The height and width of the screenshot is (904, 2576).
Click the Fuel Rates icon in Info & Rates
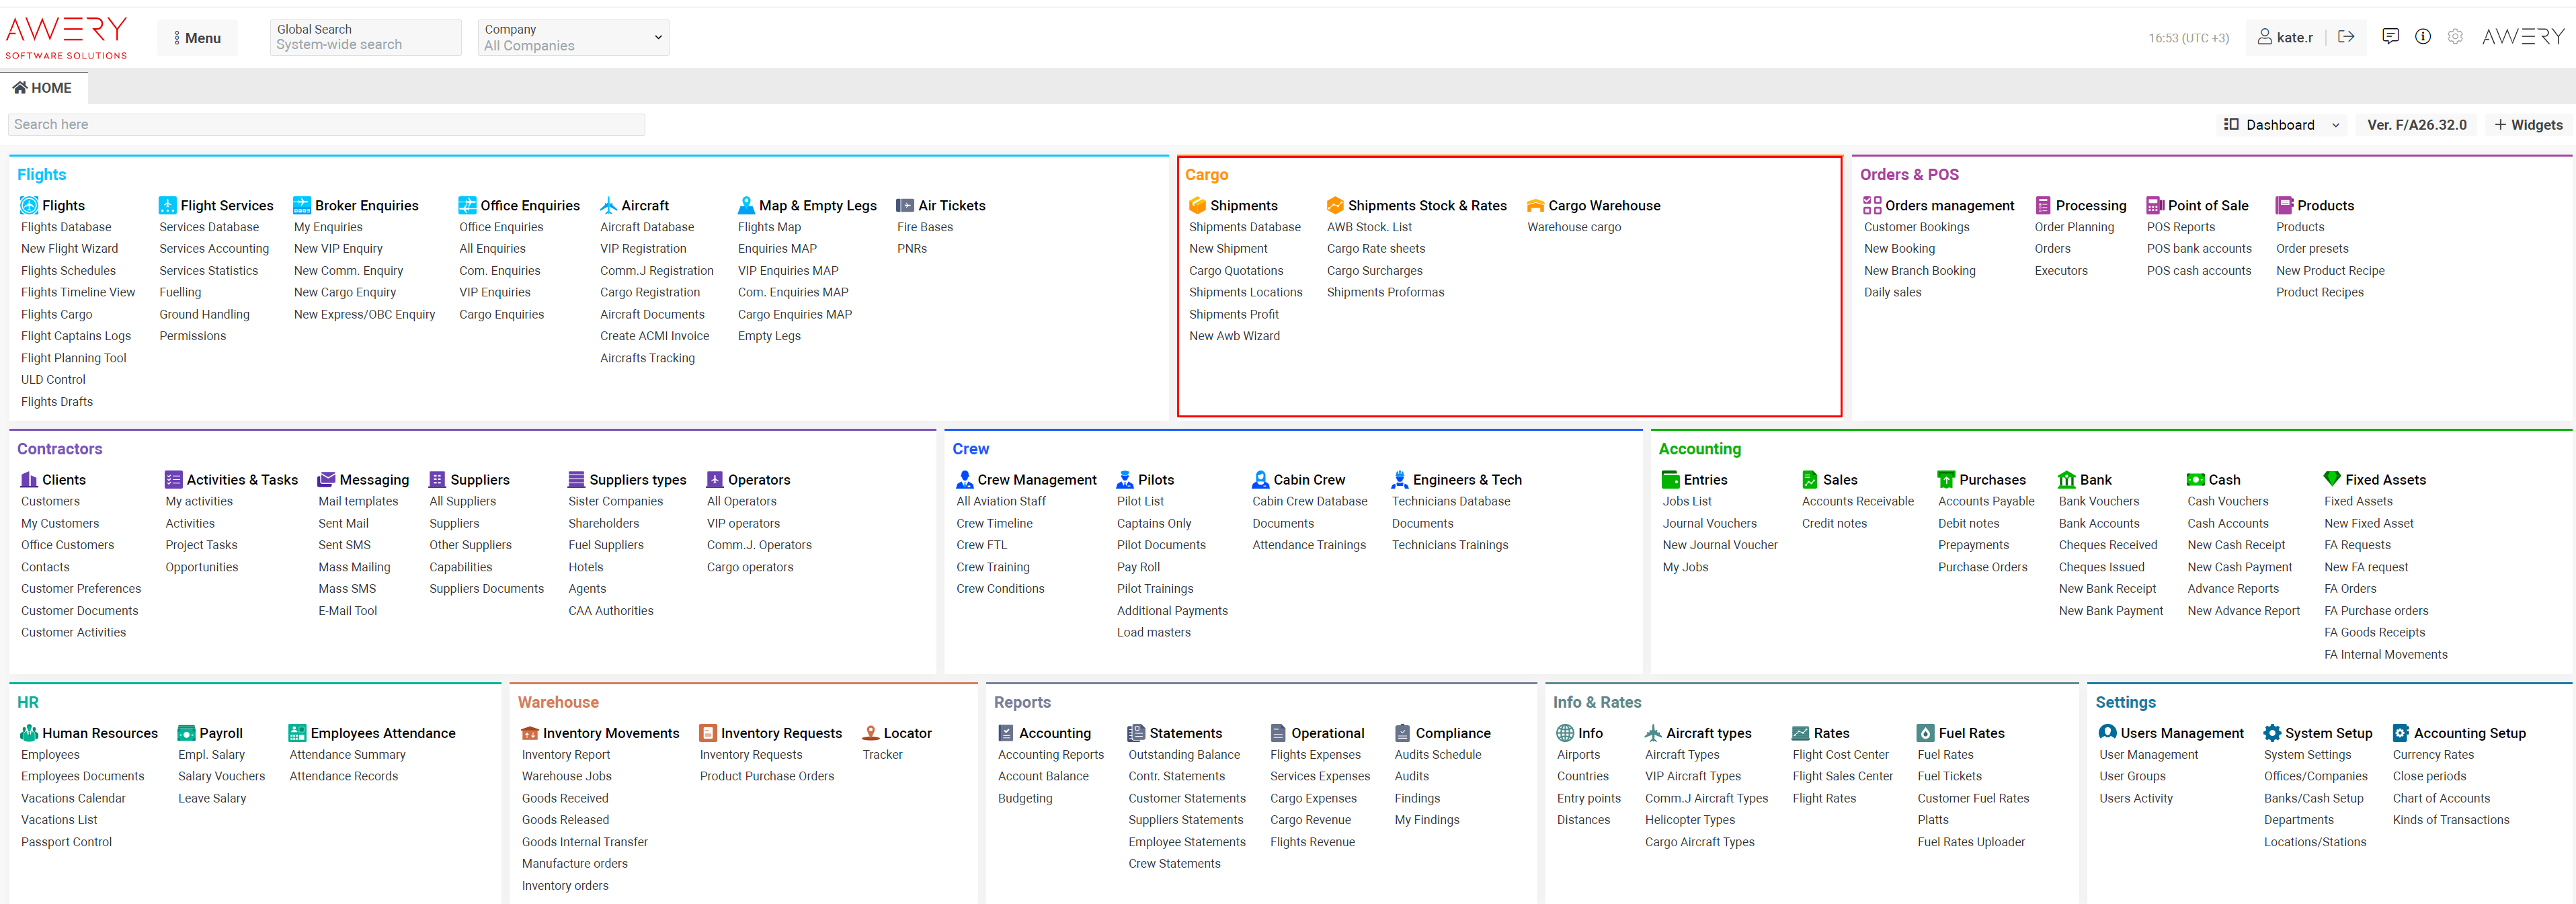[x=1925, y=733]
